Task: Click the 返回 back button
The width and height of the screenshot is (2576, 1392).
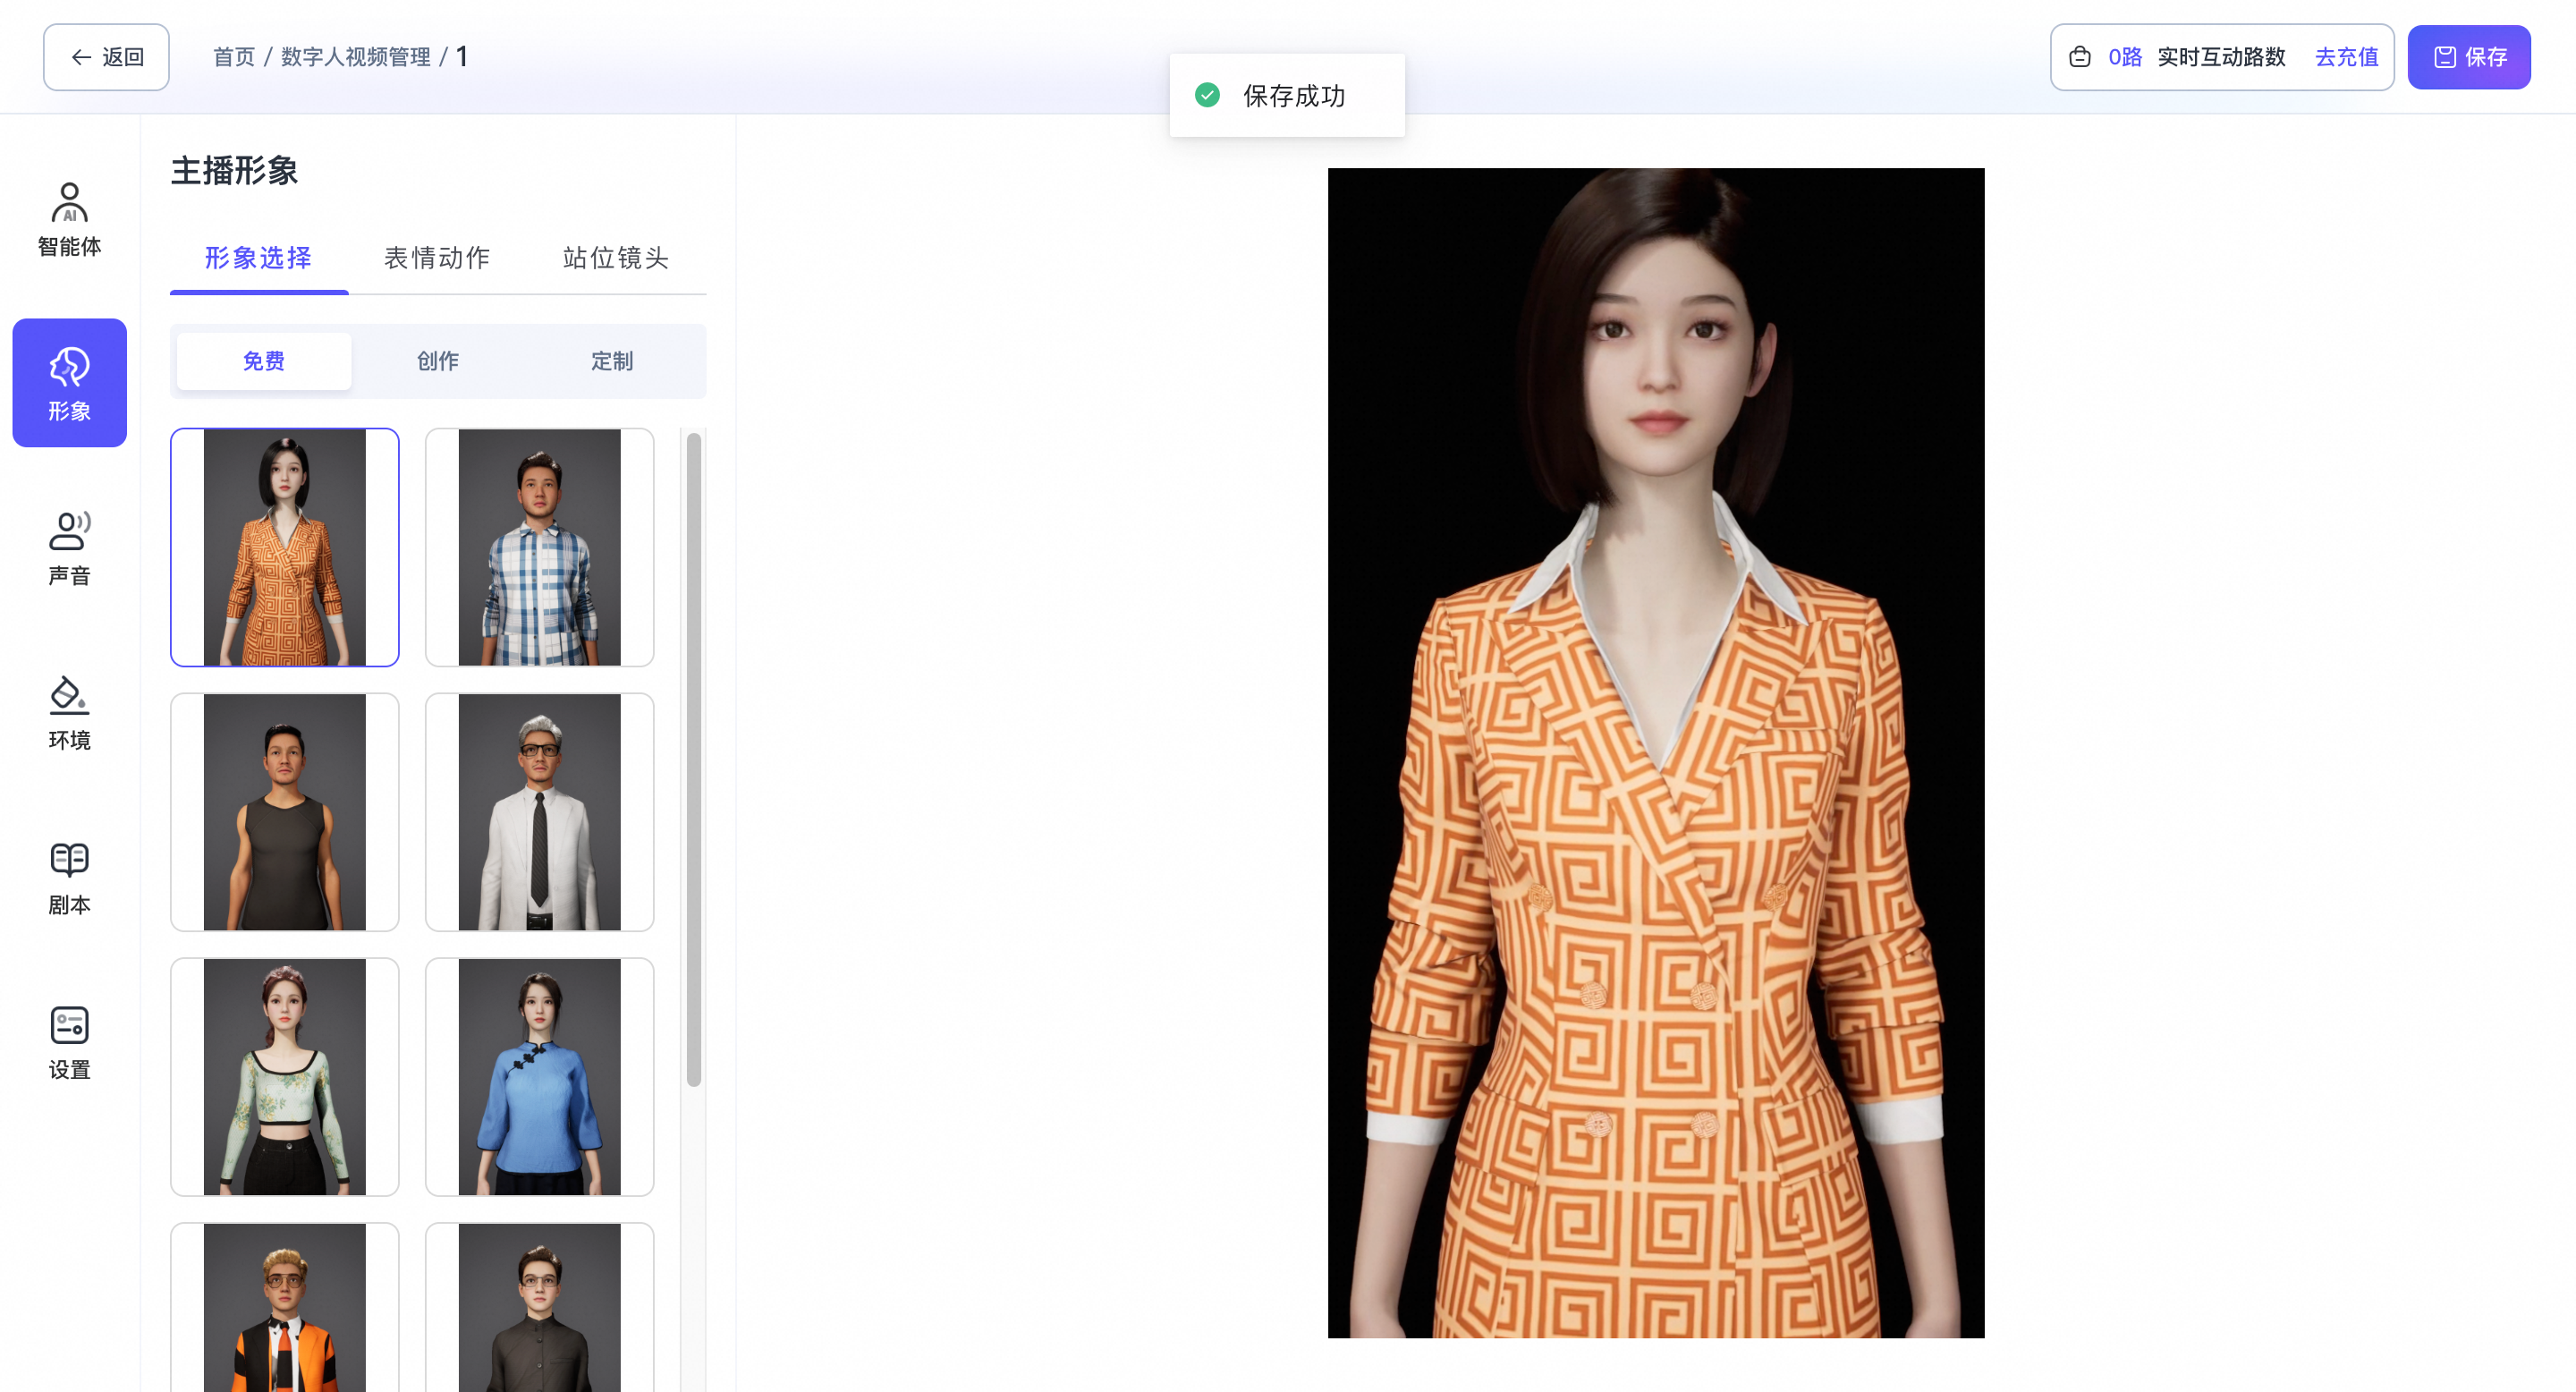Action: 106,57
